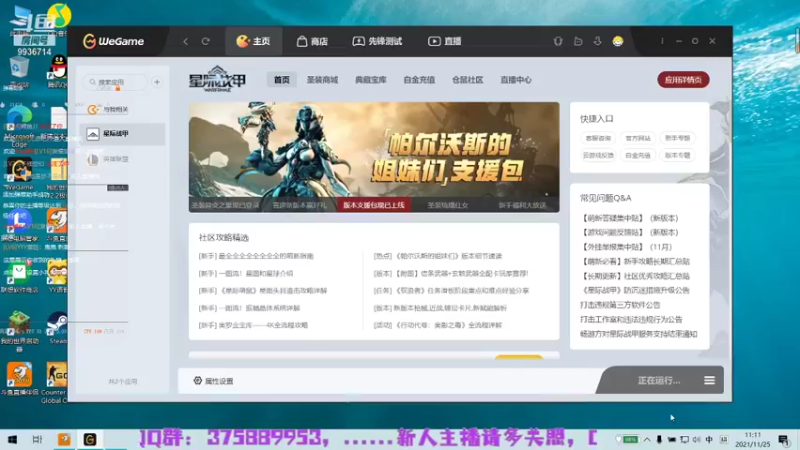Click the 星际战甲 Warframe logo
The width and height of the screenshot is (800, 450).
click(217, 79)
